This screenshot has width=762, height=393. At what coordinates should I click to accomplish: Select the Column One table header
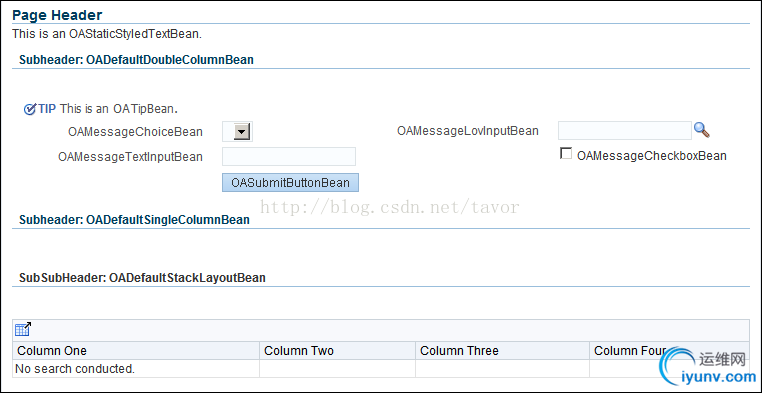(138, 350)
